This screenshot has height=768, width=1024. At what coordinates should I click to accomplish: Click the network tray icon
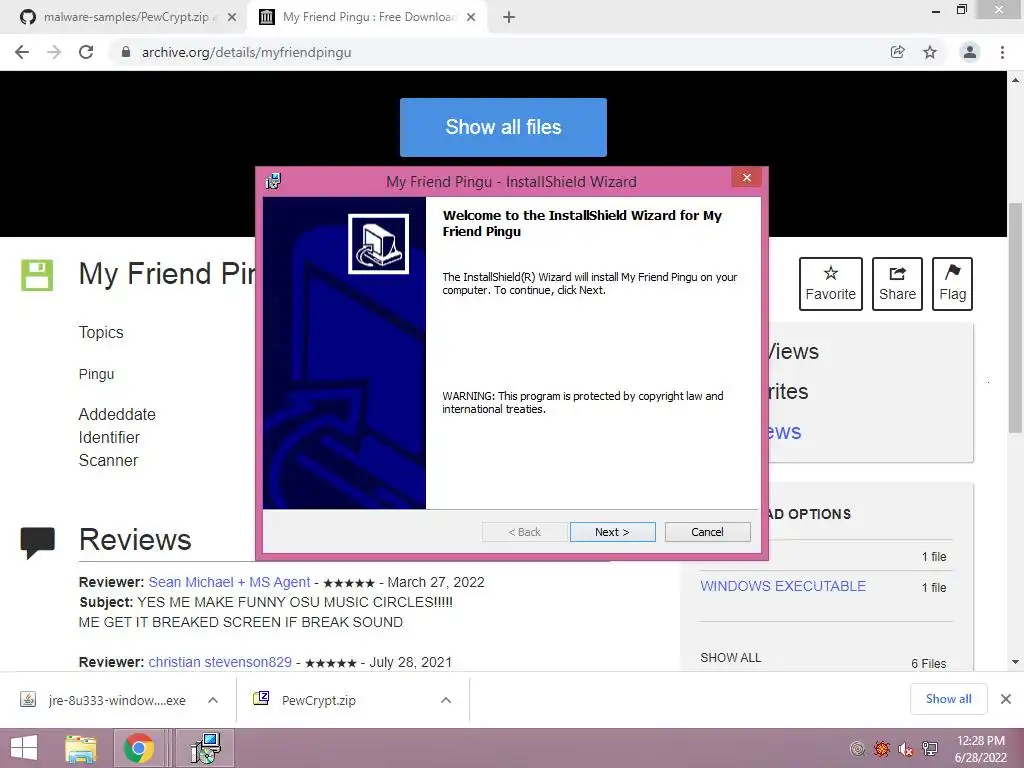(930, 748)
